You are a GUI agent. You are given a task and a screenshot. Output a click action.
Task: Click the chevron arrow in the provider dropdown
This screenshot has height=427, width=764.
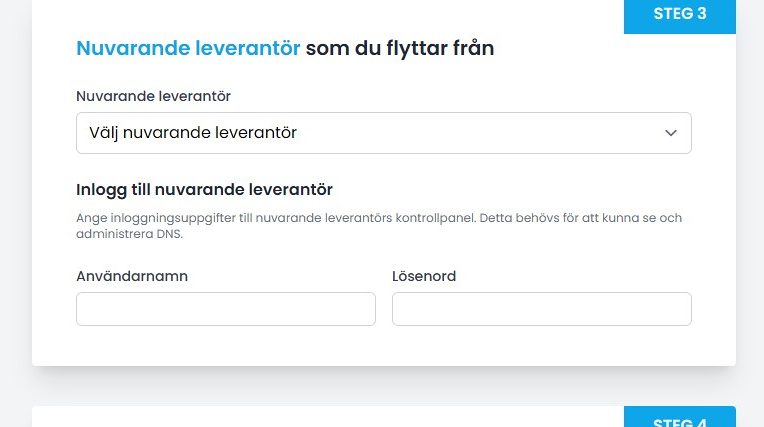(x=671, y=133)
